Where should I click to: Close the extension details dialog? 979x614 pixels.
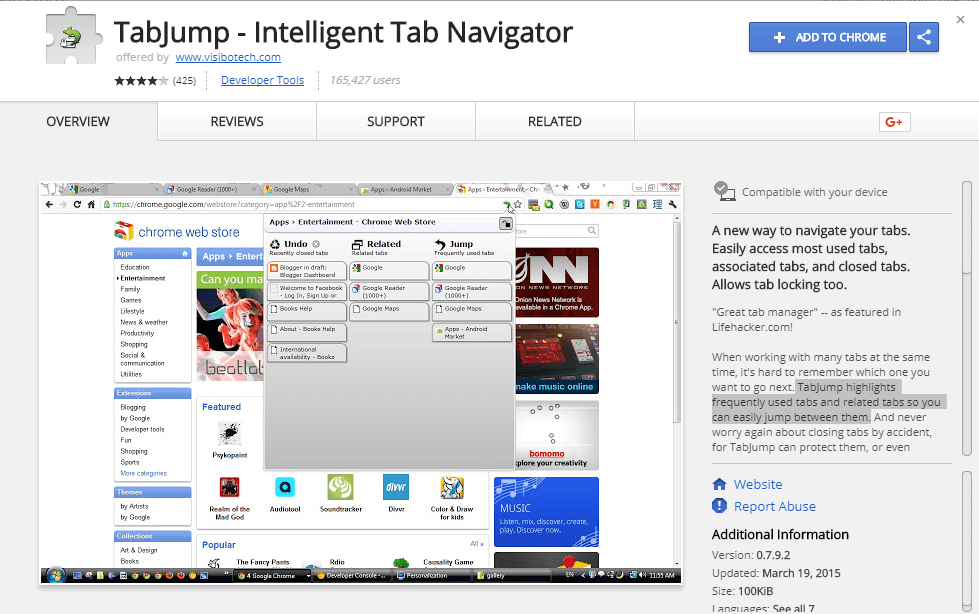(x=960, y=20)
